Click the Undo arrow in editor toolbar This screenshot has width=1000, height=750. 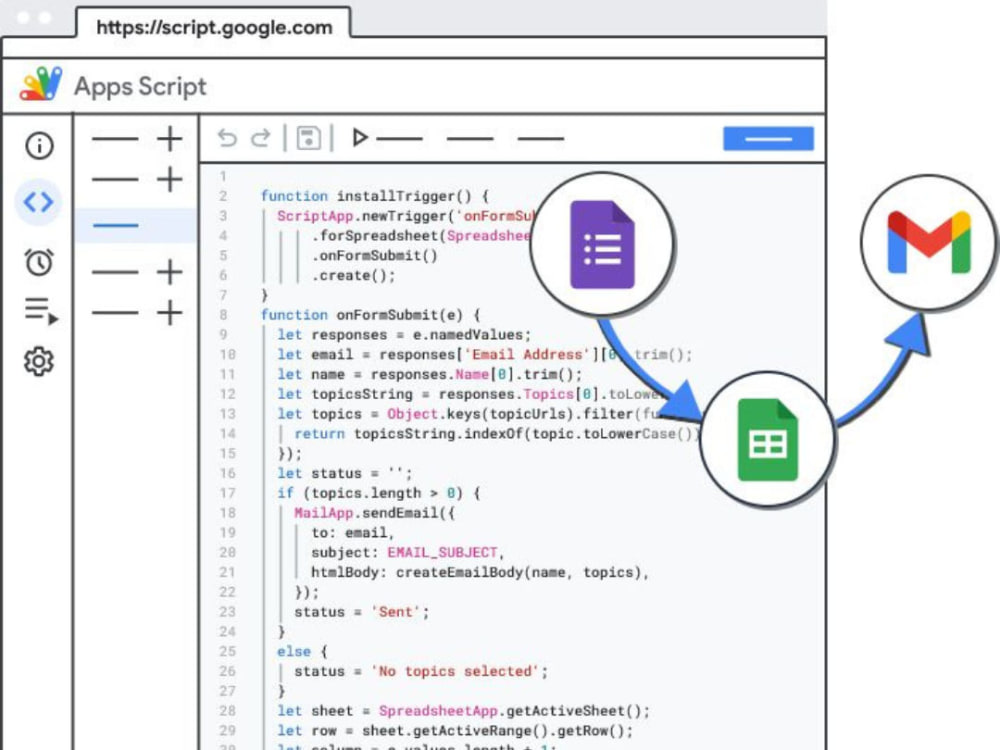tap(227, 138)
